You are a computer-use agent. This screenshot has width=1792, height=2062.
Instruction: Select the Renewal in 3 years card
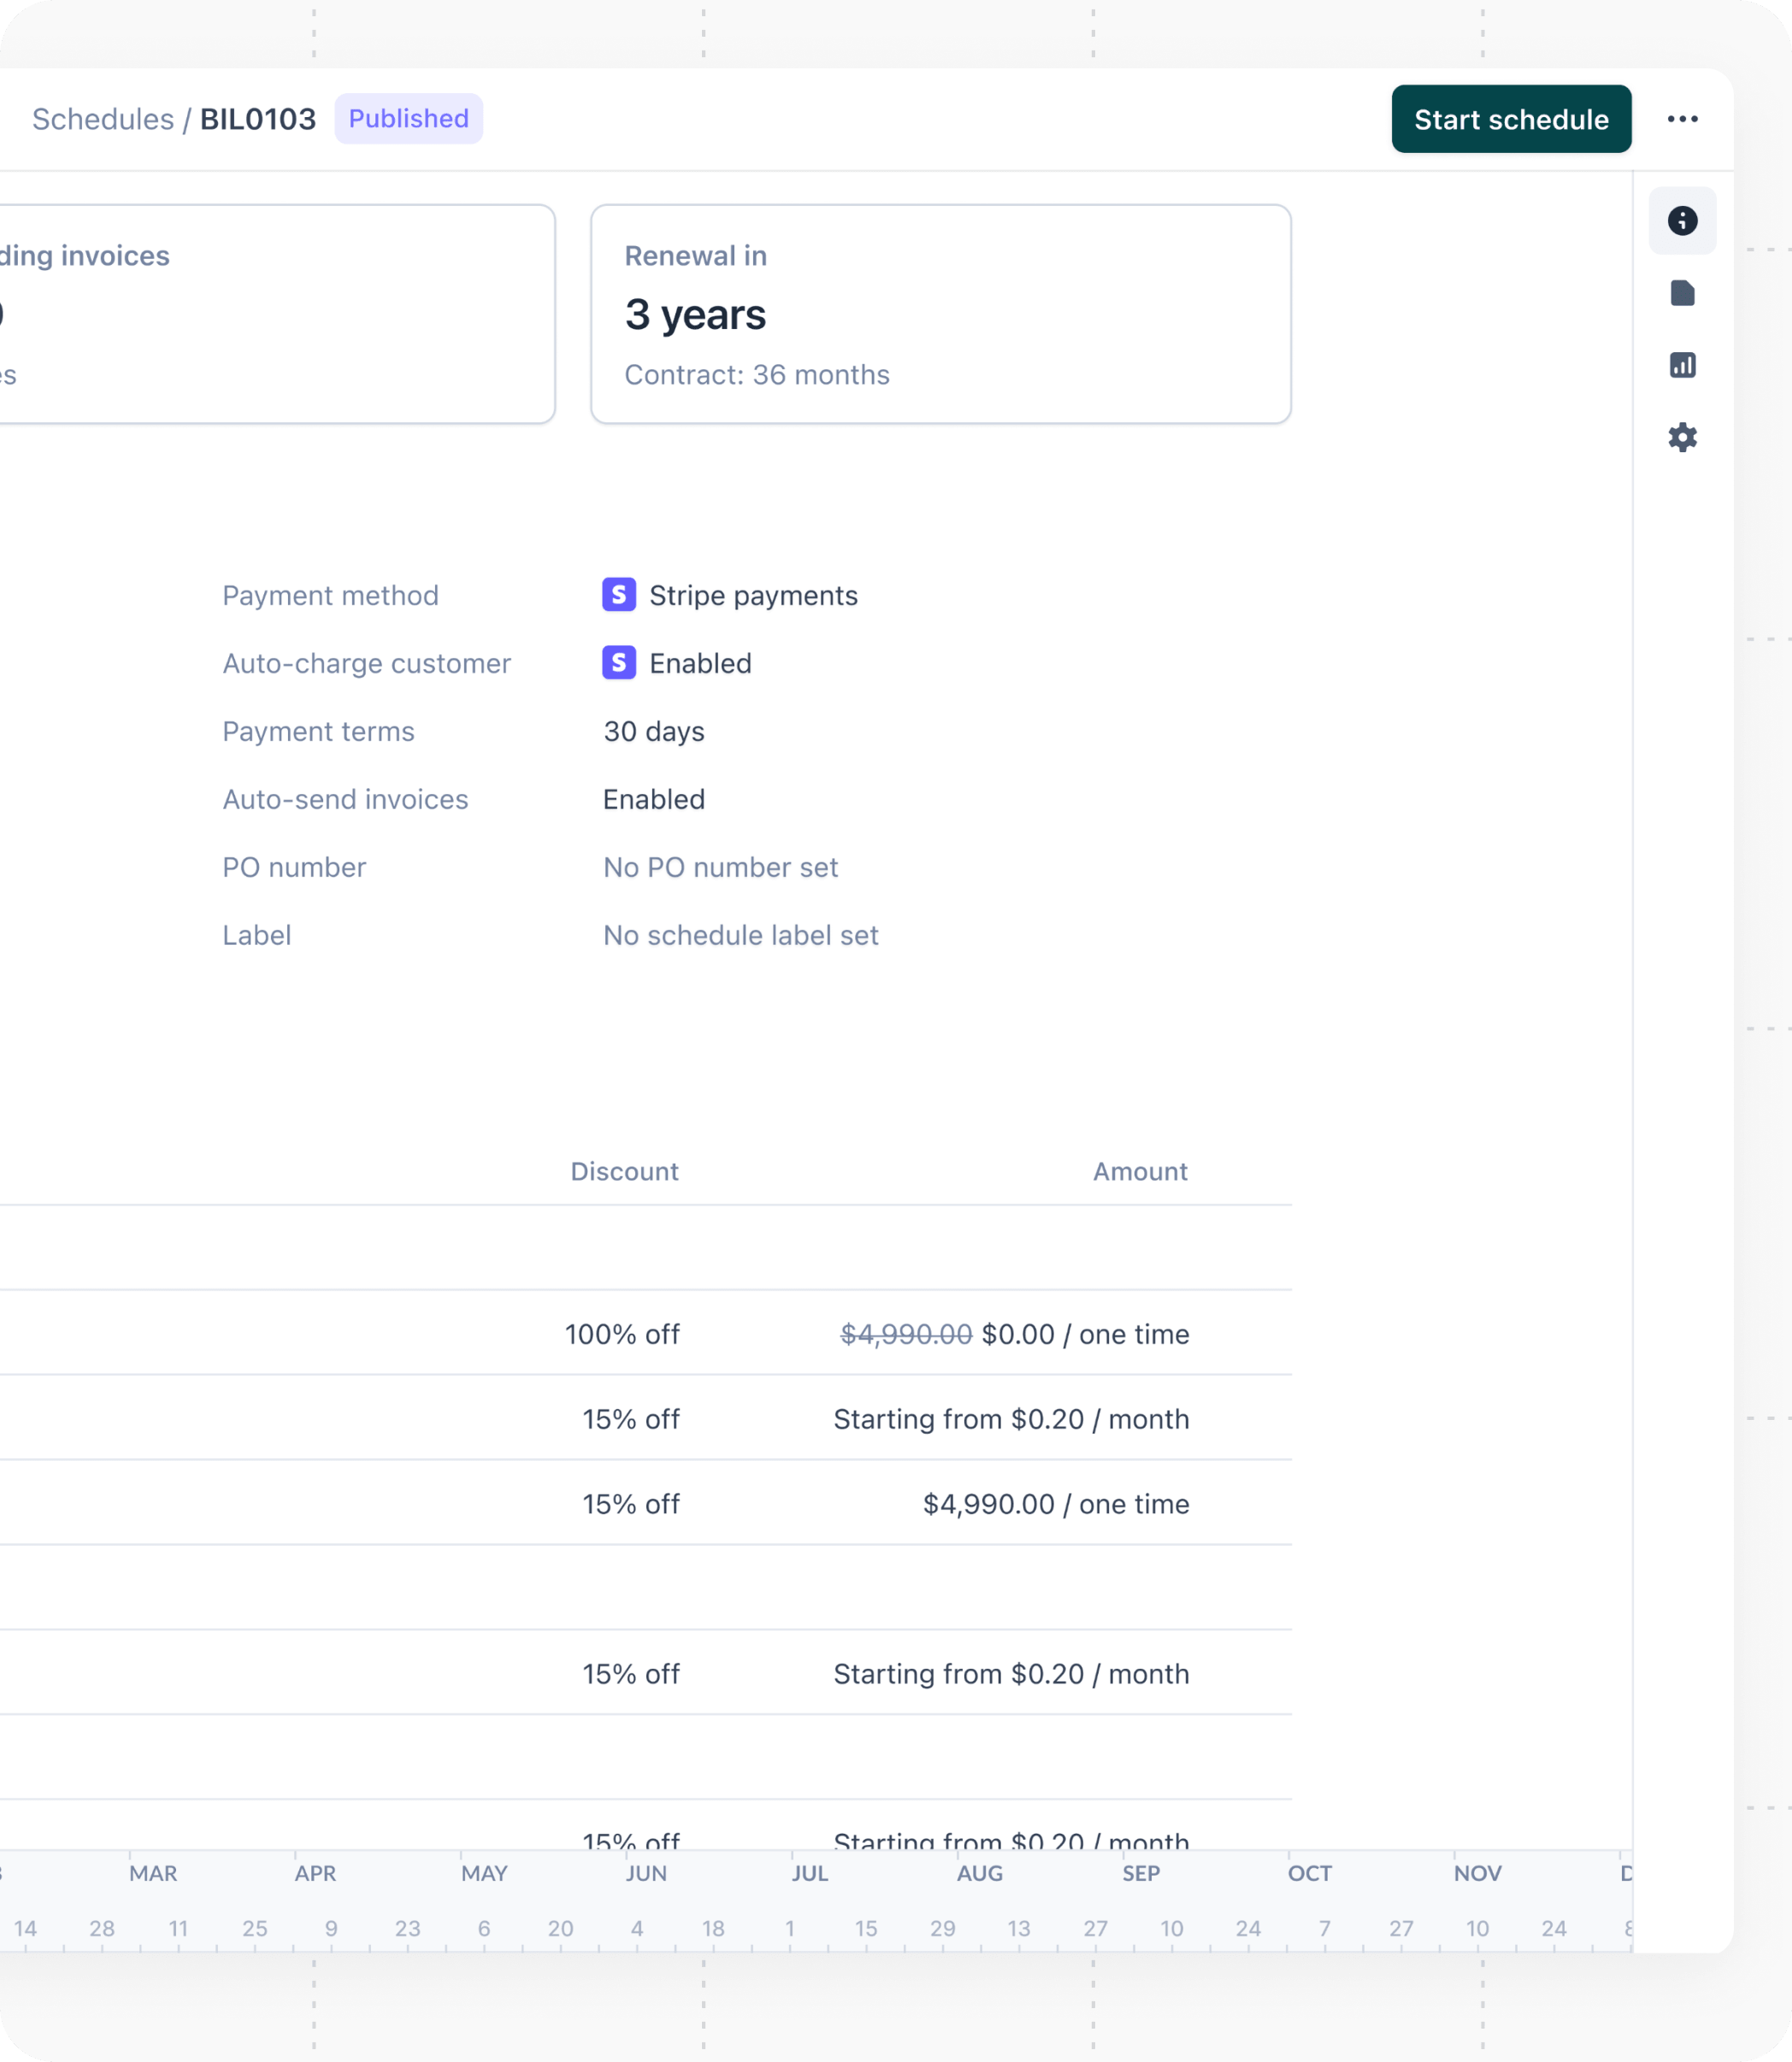[940, 314]
